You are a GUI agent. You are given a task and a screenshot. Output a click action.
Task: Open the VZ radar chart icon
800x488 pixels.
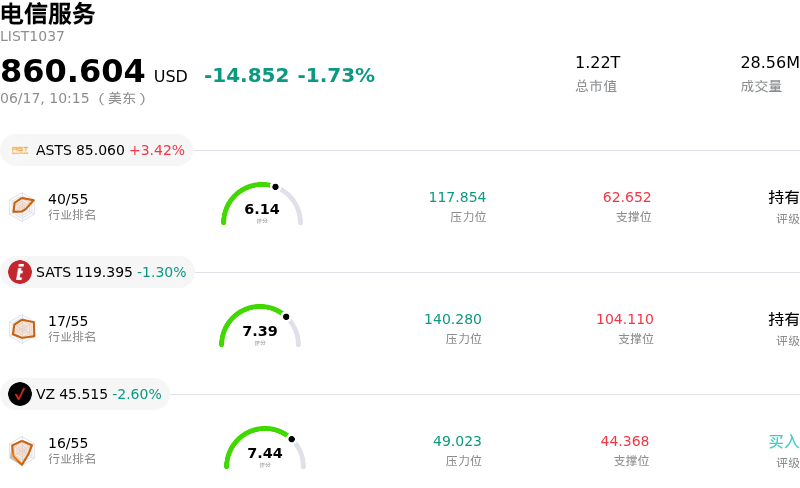22,451
